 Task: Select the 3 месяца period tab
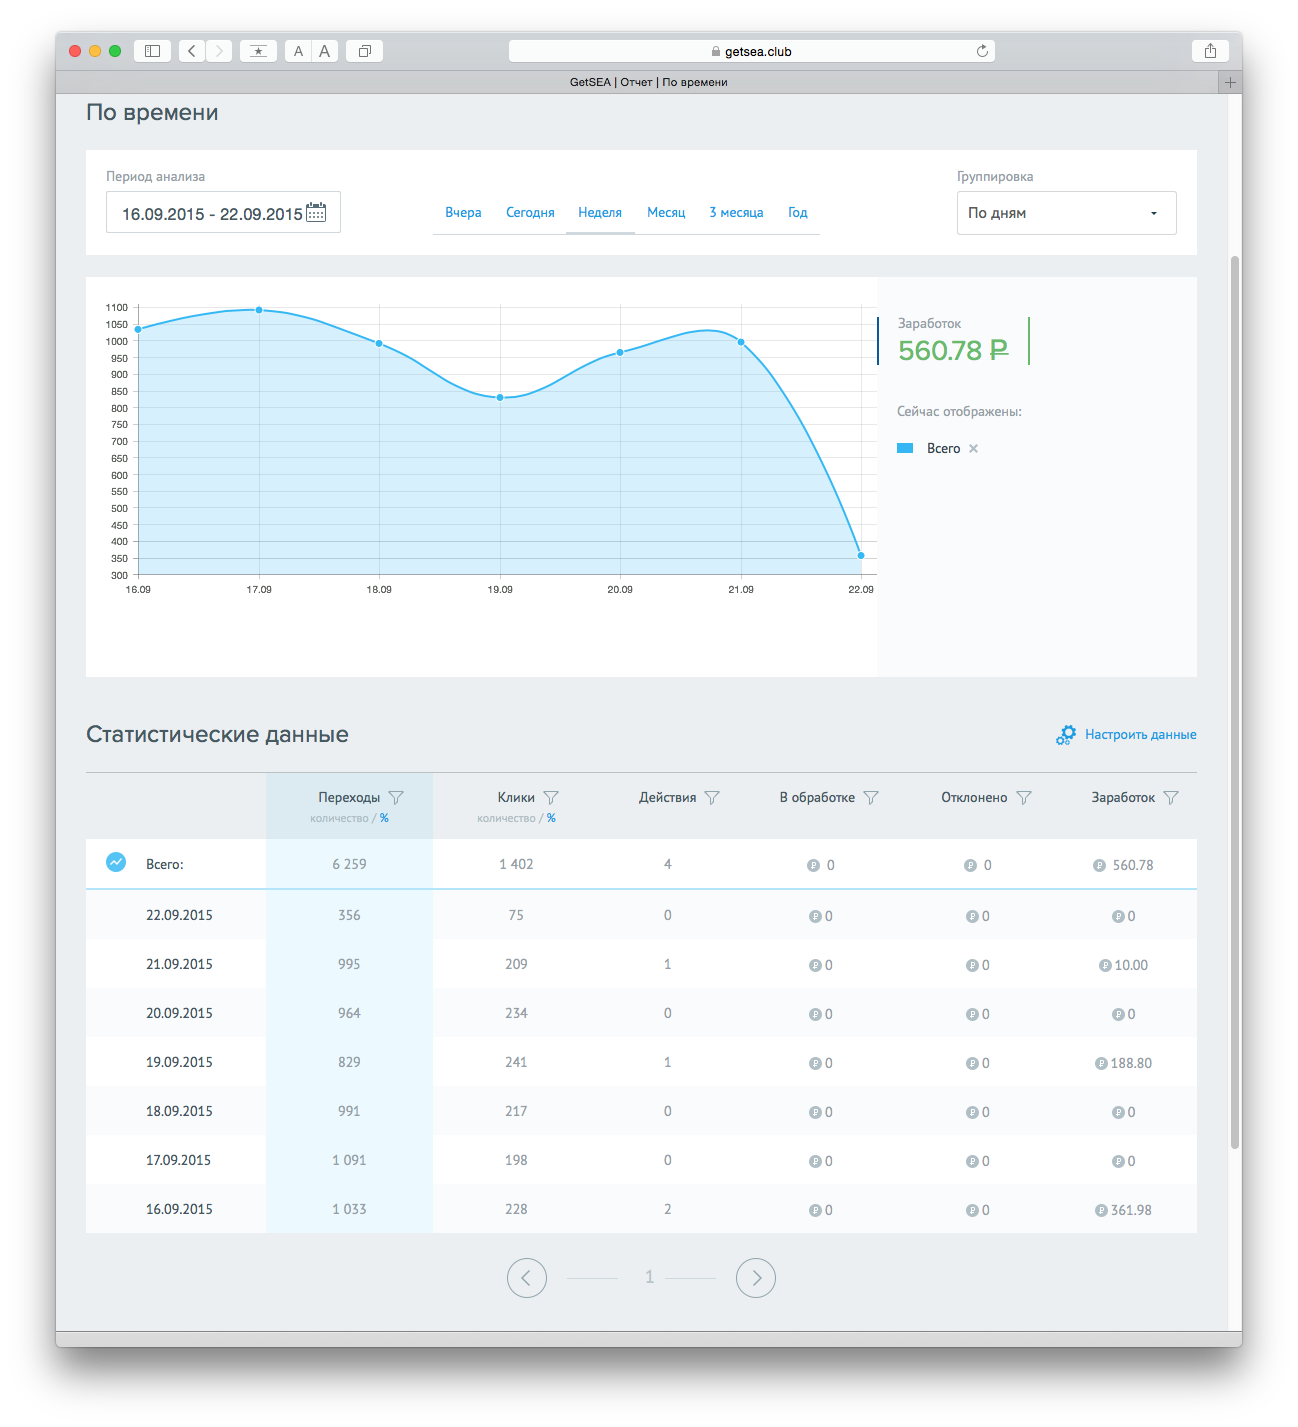(736, 212)
